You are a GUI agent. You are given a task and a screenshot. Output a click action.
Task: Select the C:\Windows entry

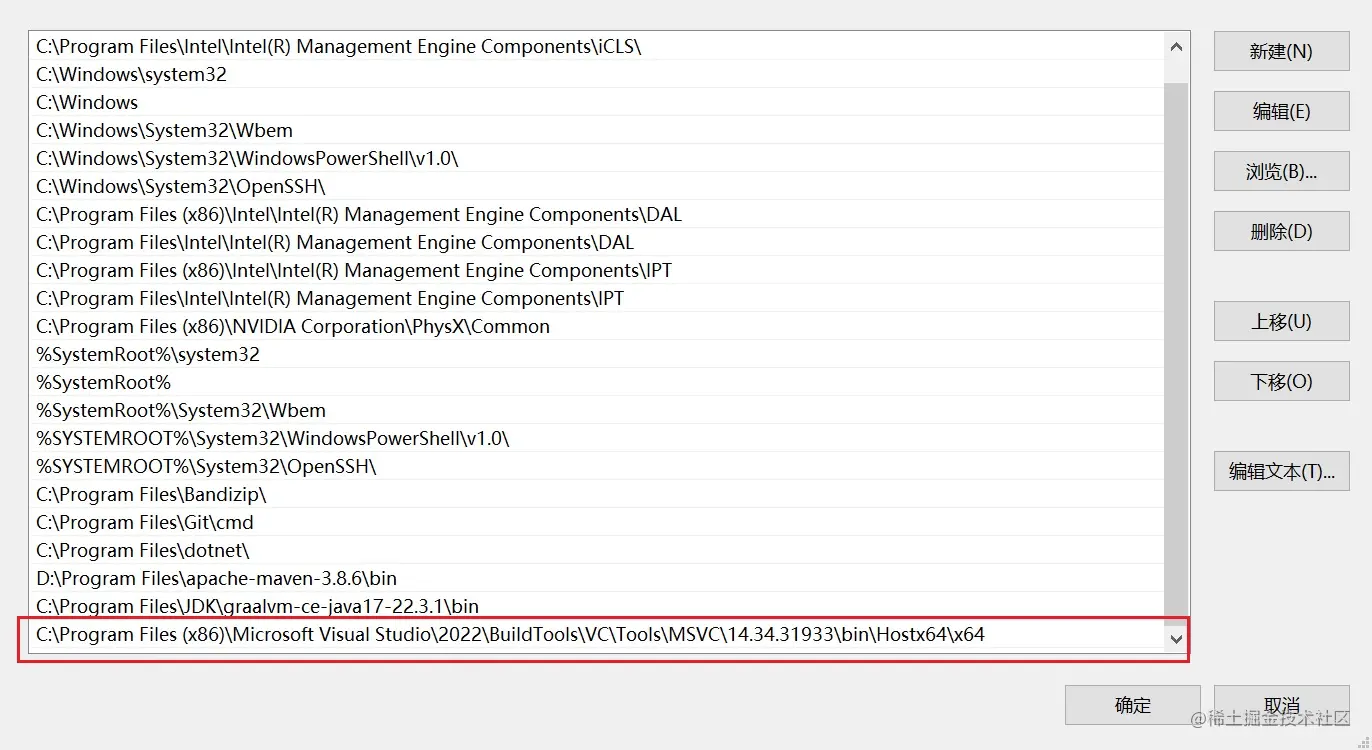point(597,102)
